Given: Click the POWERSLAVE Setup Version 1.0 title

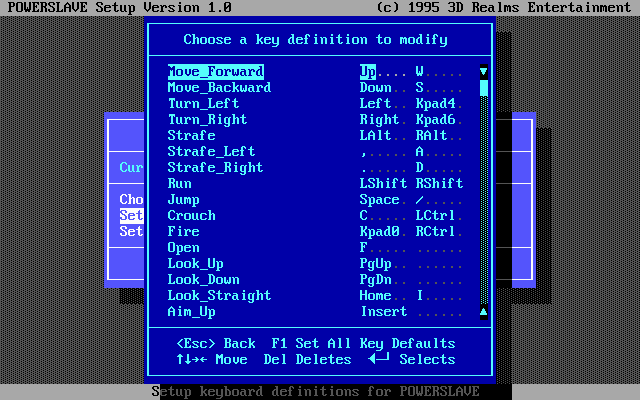Looking at the screenshot, I should pos(120,8).
